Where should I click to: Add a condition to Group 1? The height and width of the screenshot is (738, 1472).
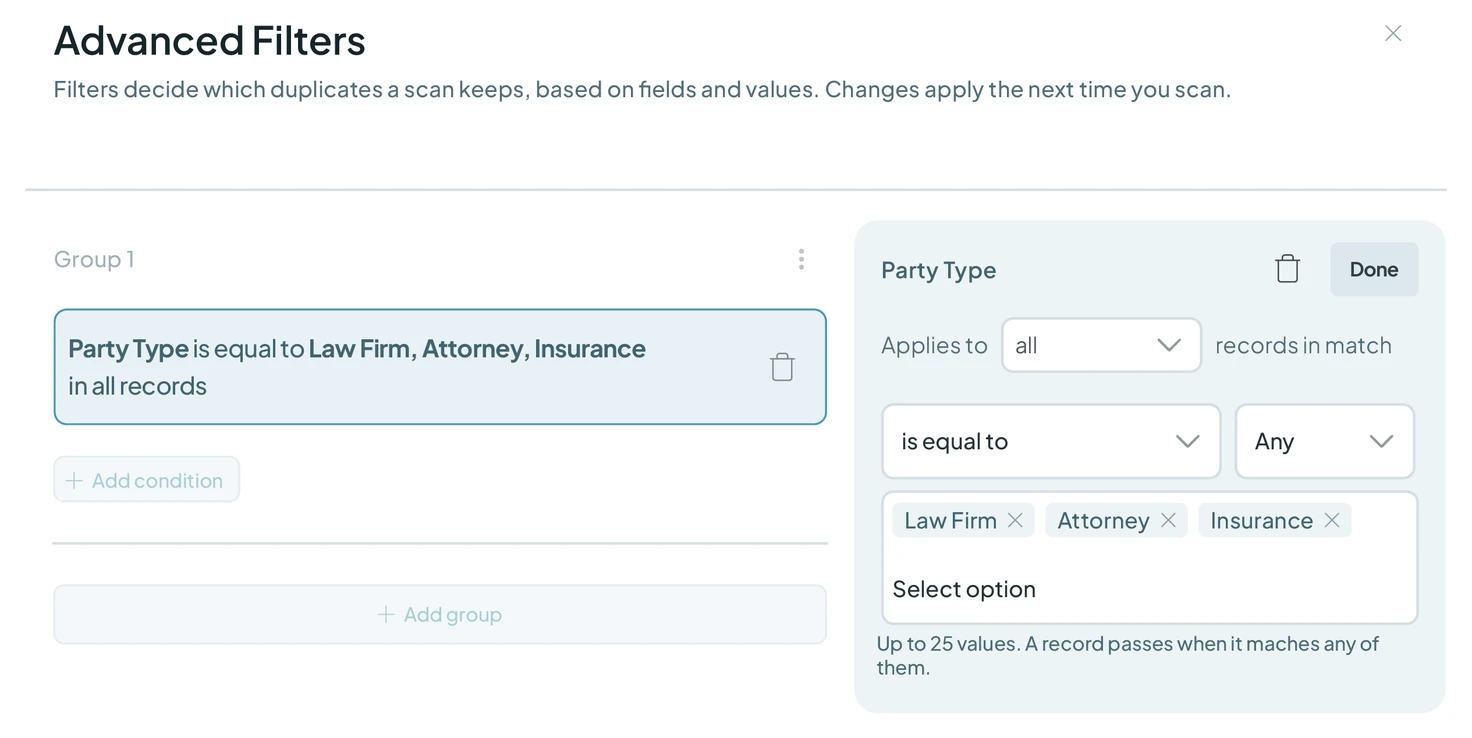[146, 480]
